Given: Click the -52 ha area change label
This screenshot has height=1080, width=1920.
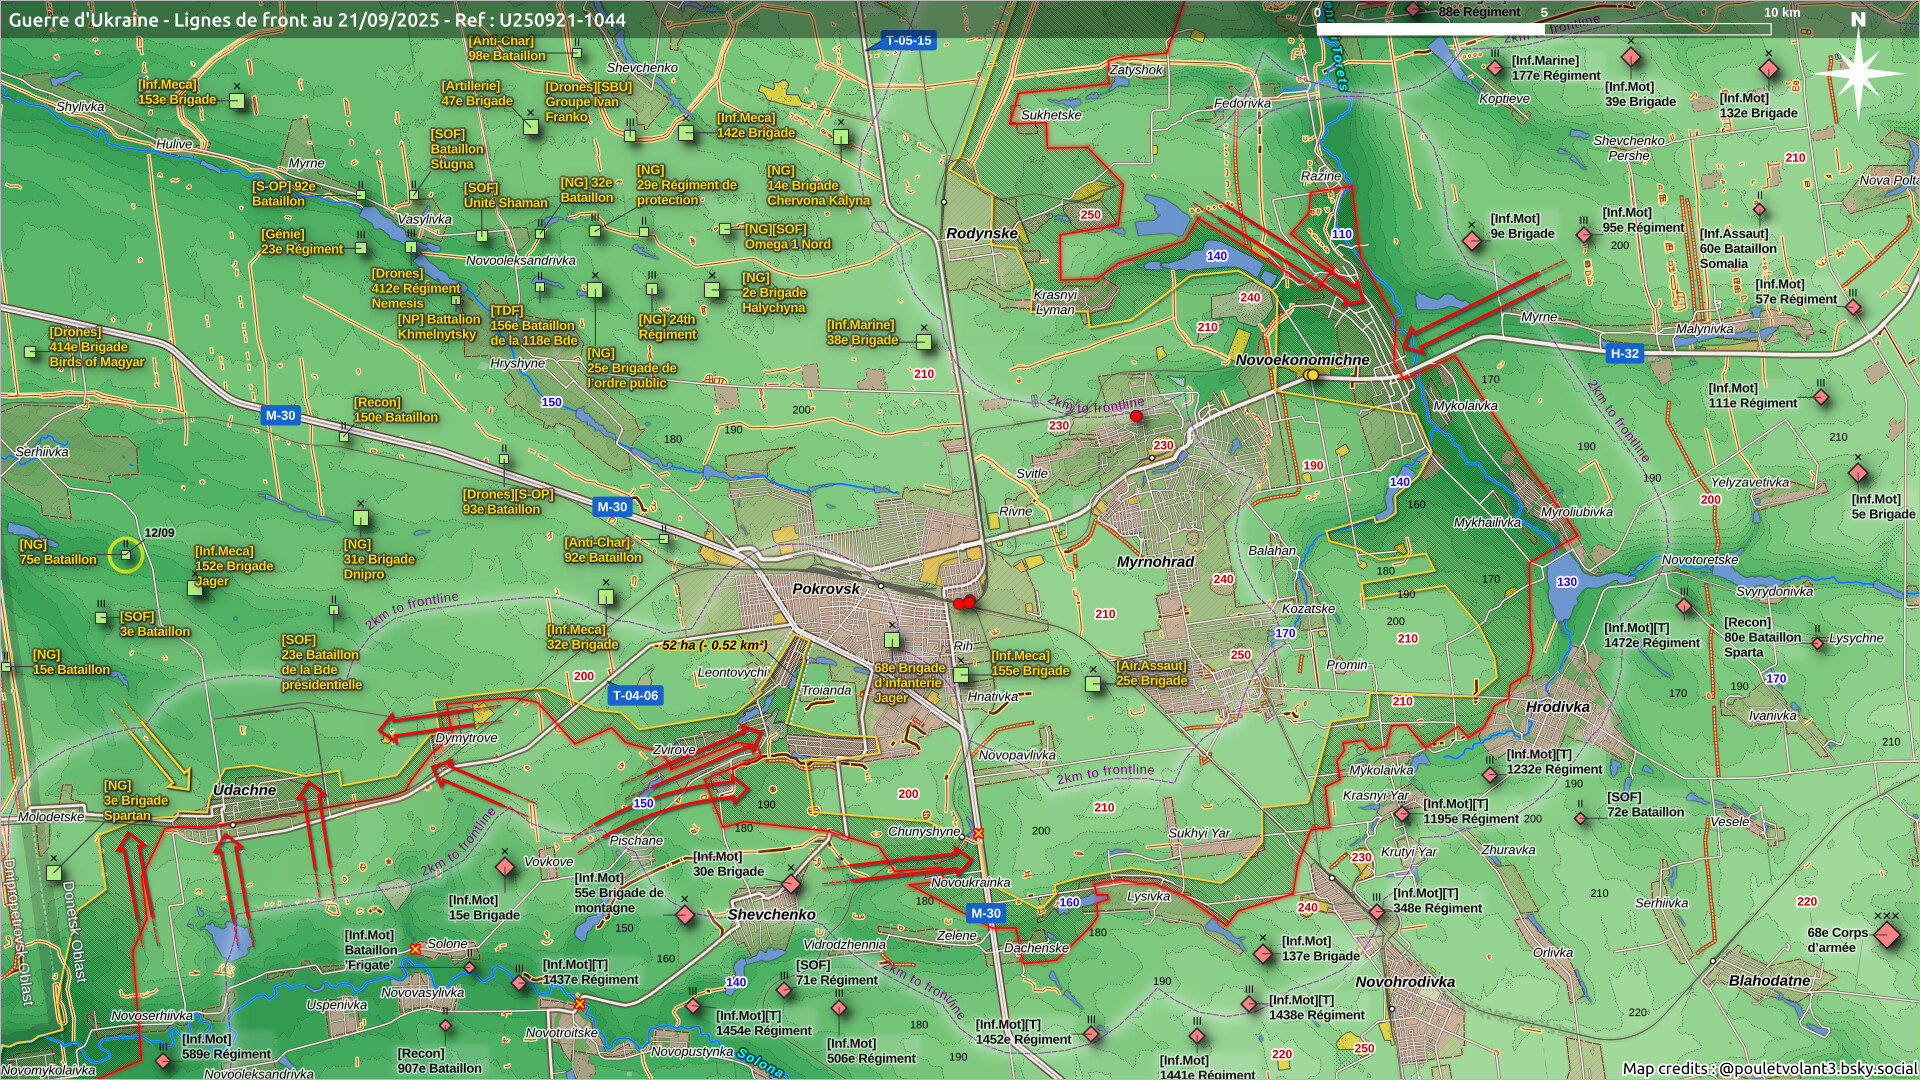Looking at the screenshot, I should pos(711,645).
